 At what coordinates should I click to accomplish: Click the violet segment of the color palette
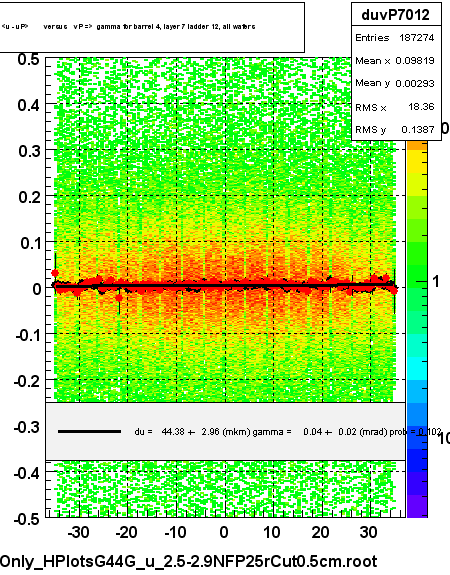tap(417, 506)
